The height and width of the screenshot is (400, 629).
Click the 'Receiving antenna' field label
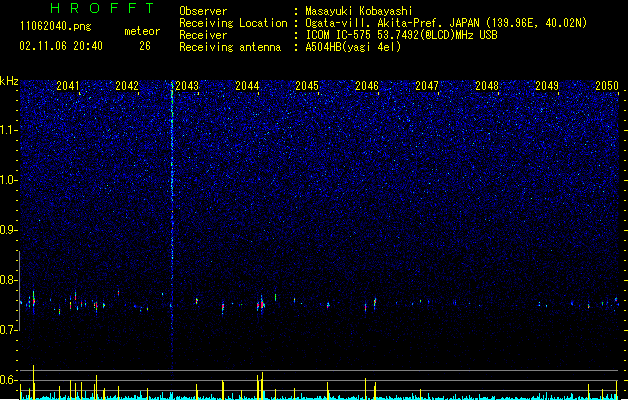click(x=230, y=47)
